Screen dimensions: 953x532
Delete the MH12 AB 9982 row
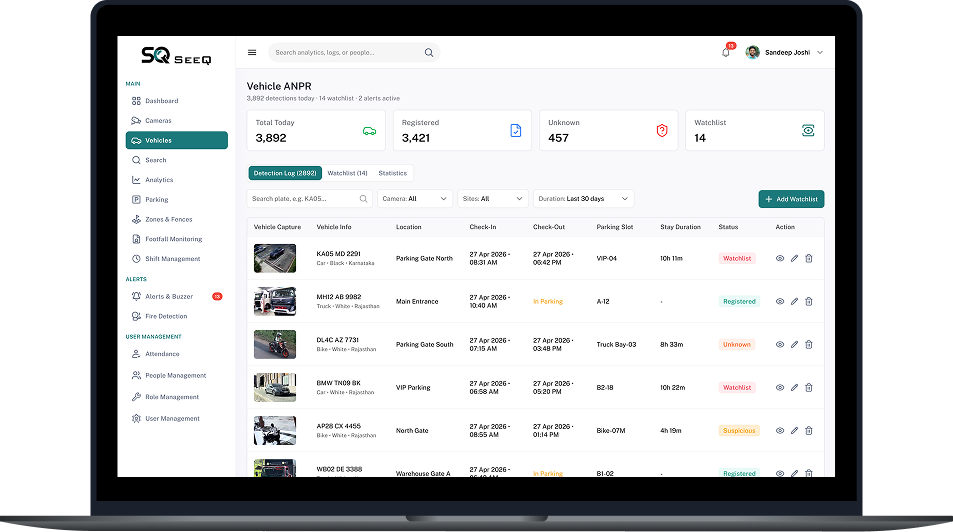pos(809,302)
